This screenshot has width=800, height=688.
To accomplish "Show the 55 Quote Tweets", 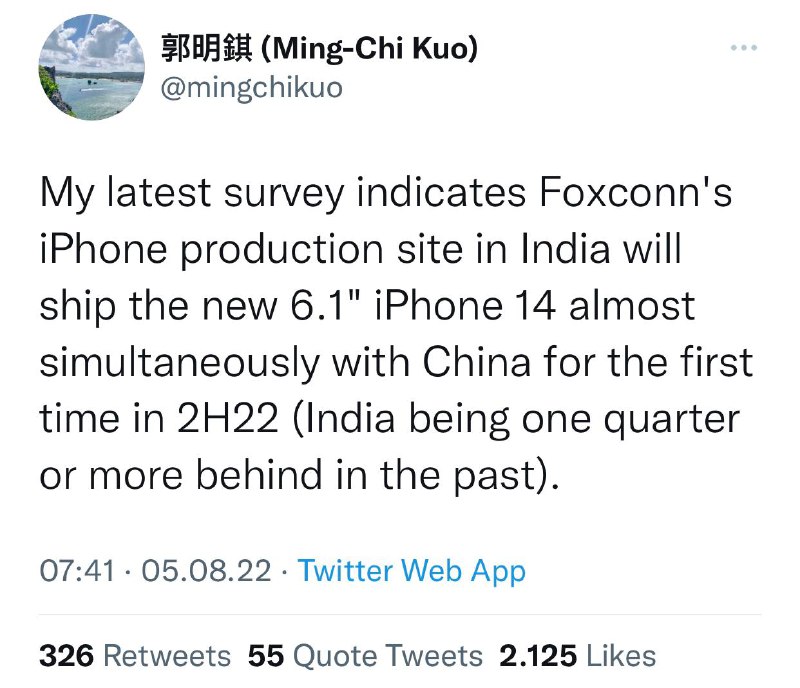I will click(365, 655).
